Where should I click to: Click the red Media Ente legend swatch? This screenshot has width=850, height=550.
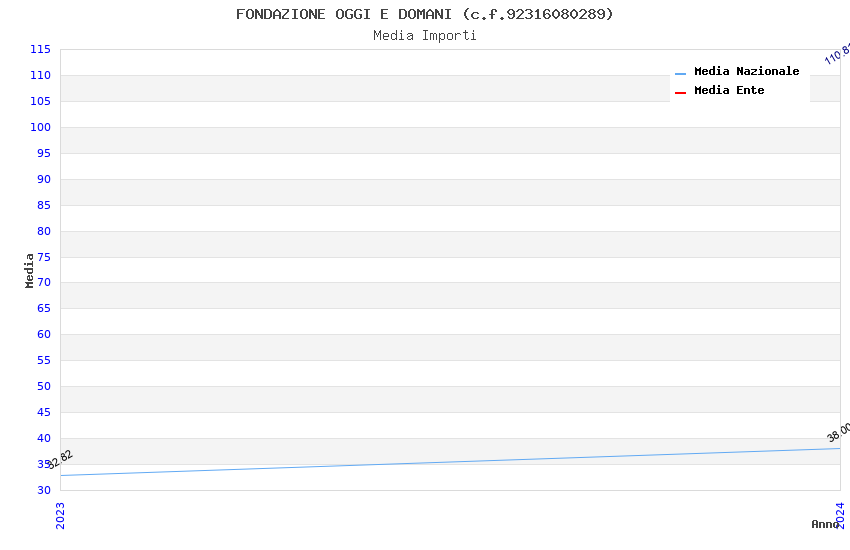pos(680,93)
